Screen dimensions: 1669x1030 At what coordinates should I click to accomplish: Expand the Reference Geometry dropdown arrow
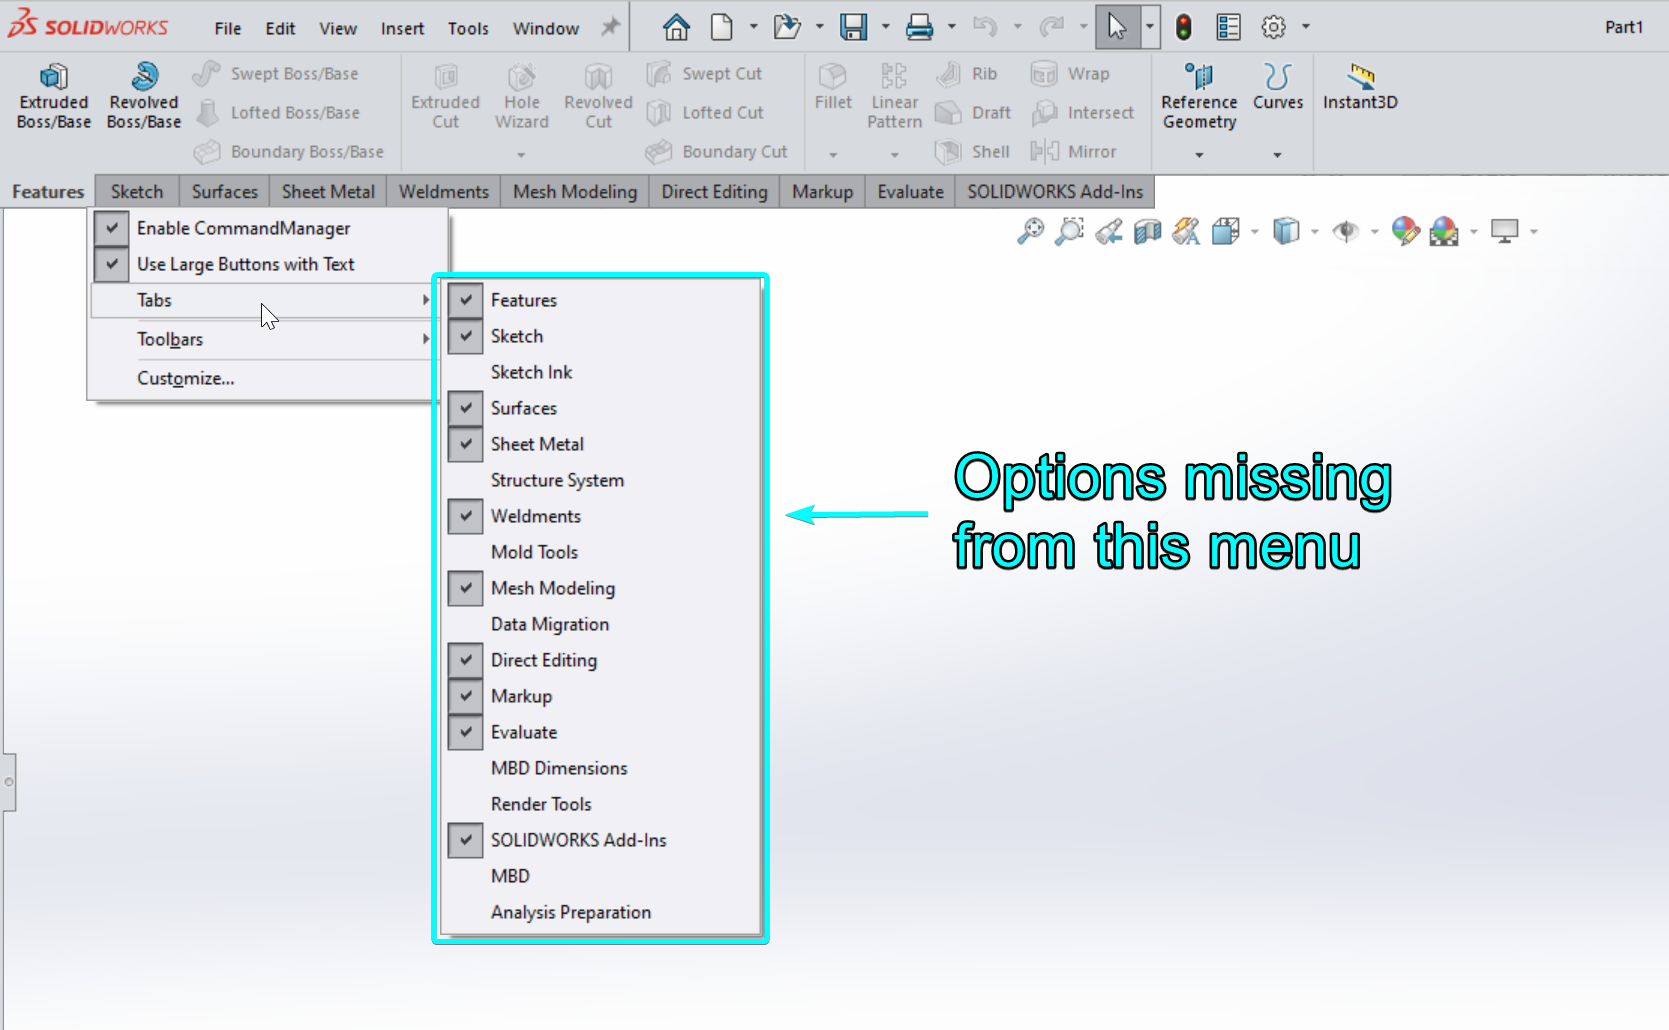[x=1199, y=155]
